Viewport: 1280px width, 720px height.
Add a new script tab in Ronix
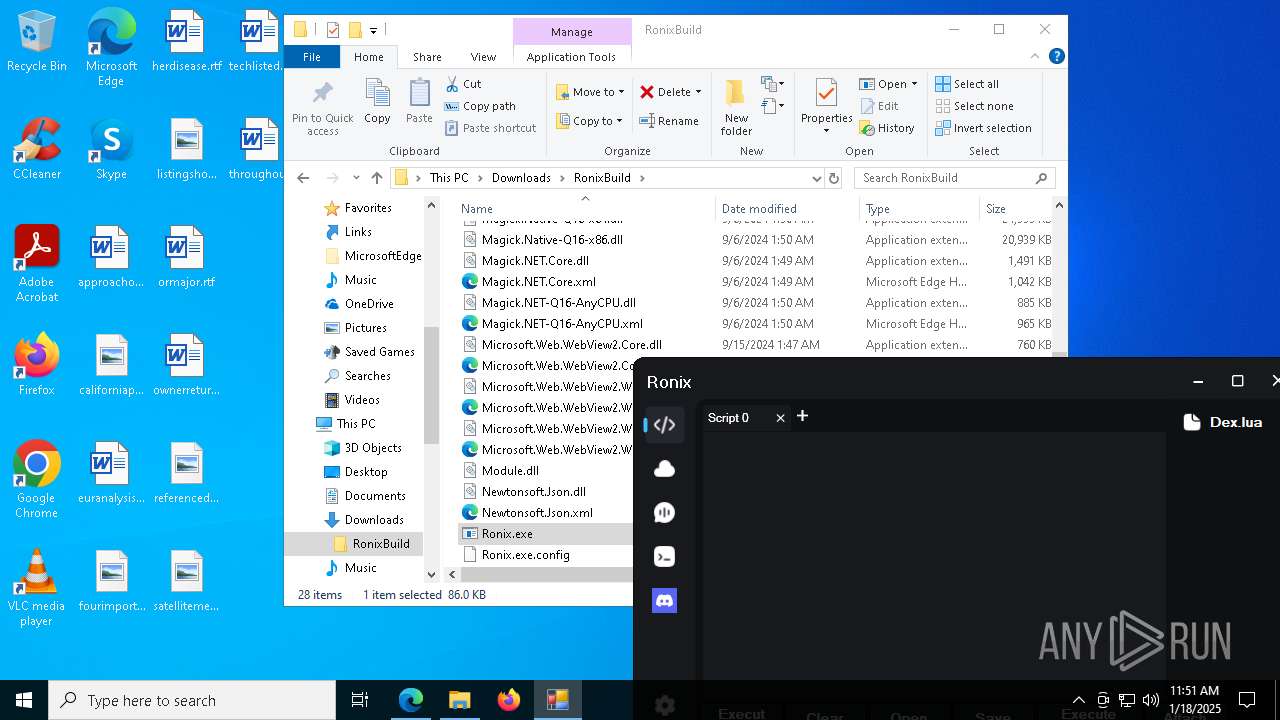point(802,416)
